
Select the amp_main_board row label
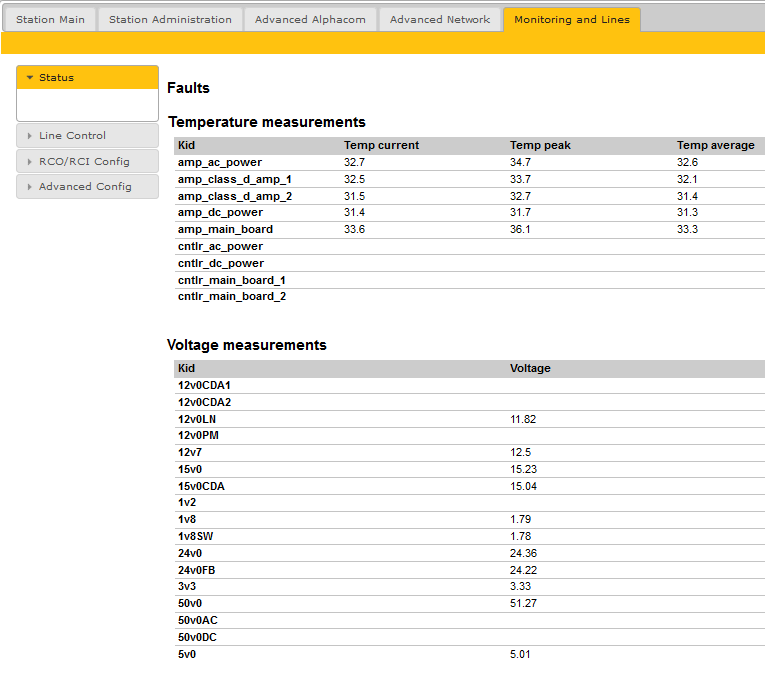(225, 229)
